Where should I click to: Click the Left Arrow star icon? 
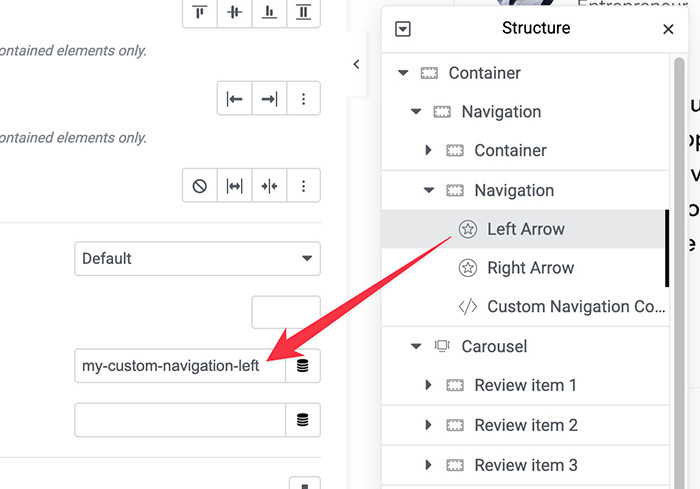pos(468,229)
